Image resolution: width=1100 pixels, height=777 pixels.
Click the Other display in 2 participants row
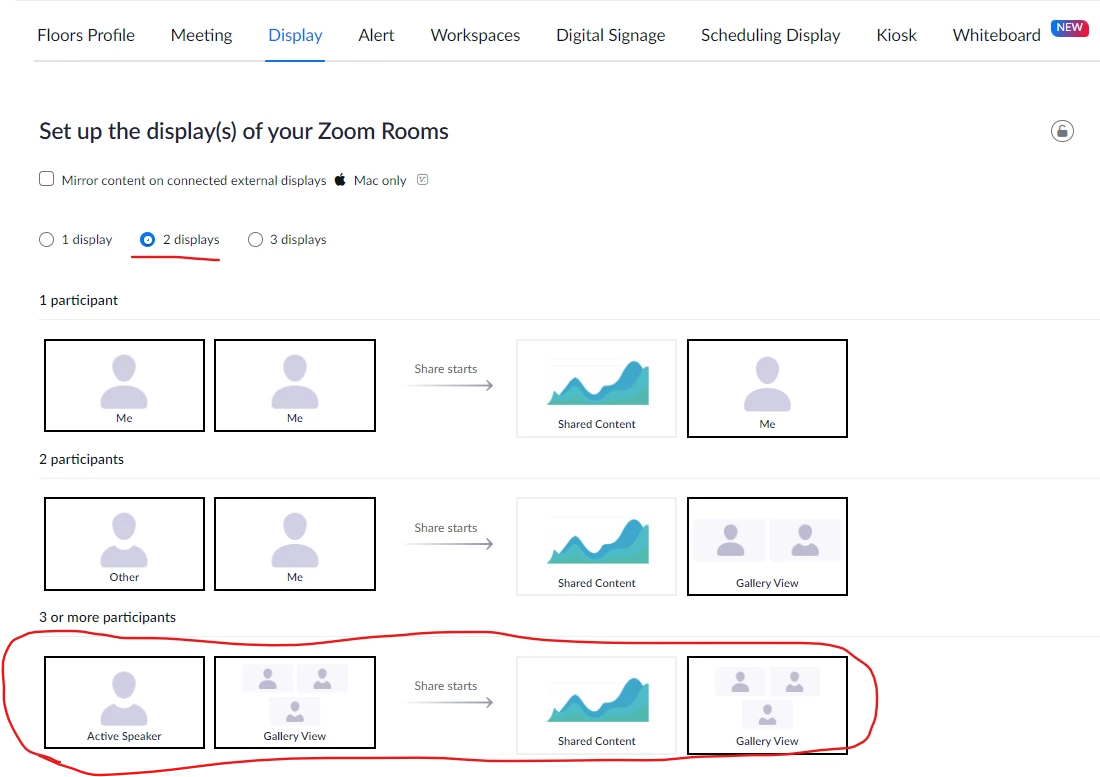(x=124, y=544)
